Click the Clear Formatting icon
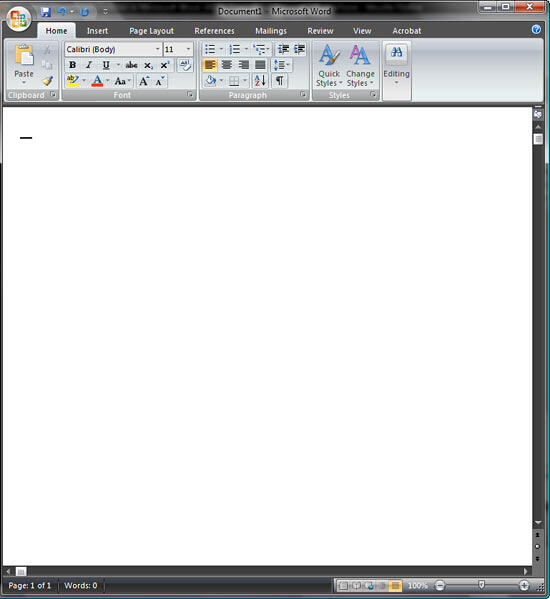This screenshot has height=599, width=550. [x=185, y=65]
